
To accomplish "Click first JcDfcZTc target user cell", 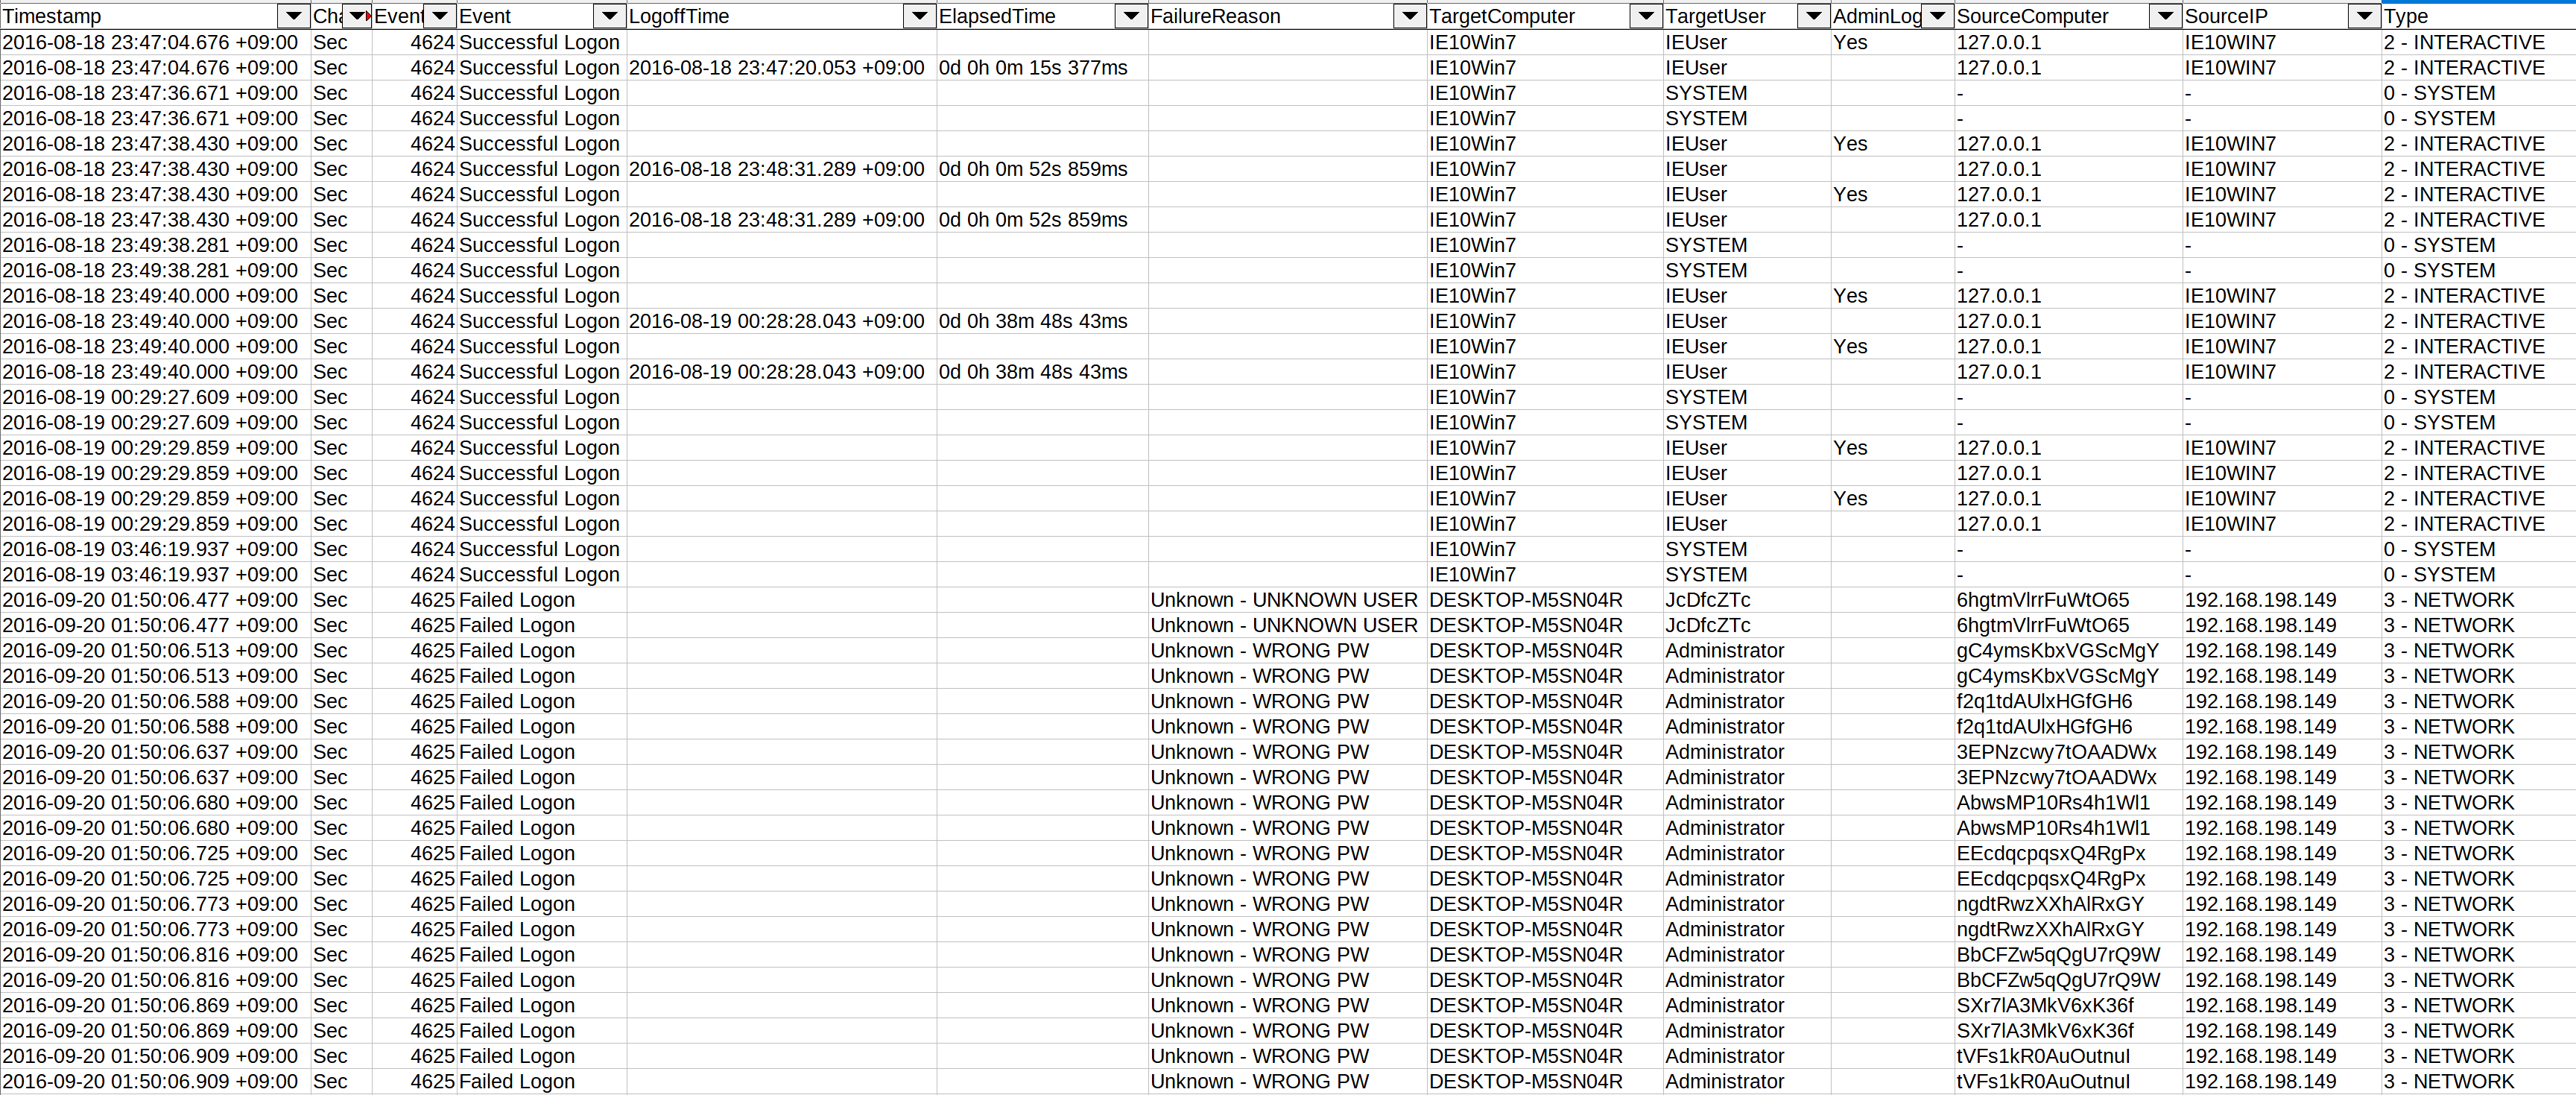I will click(1746, 600).
